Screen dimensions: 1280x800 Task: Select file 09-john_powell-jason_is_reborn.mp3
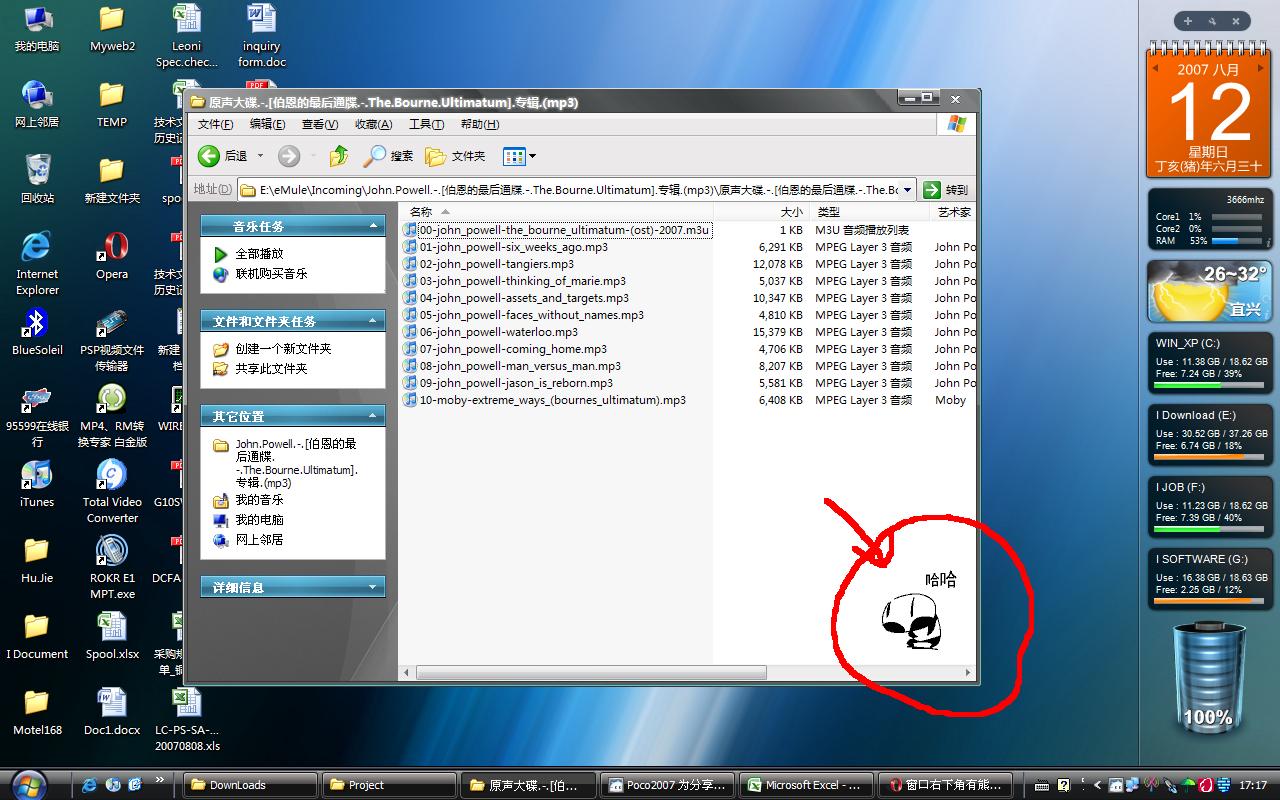[508, 383]
